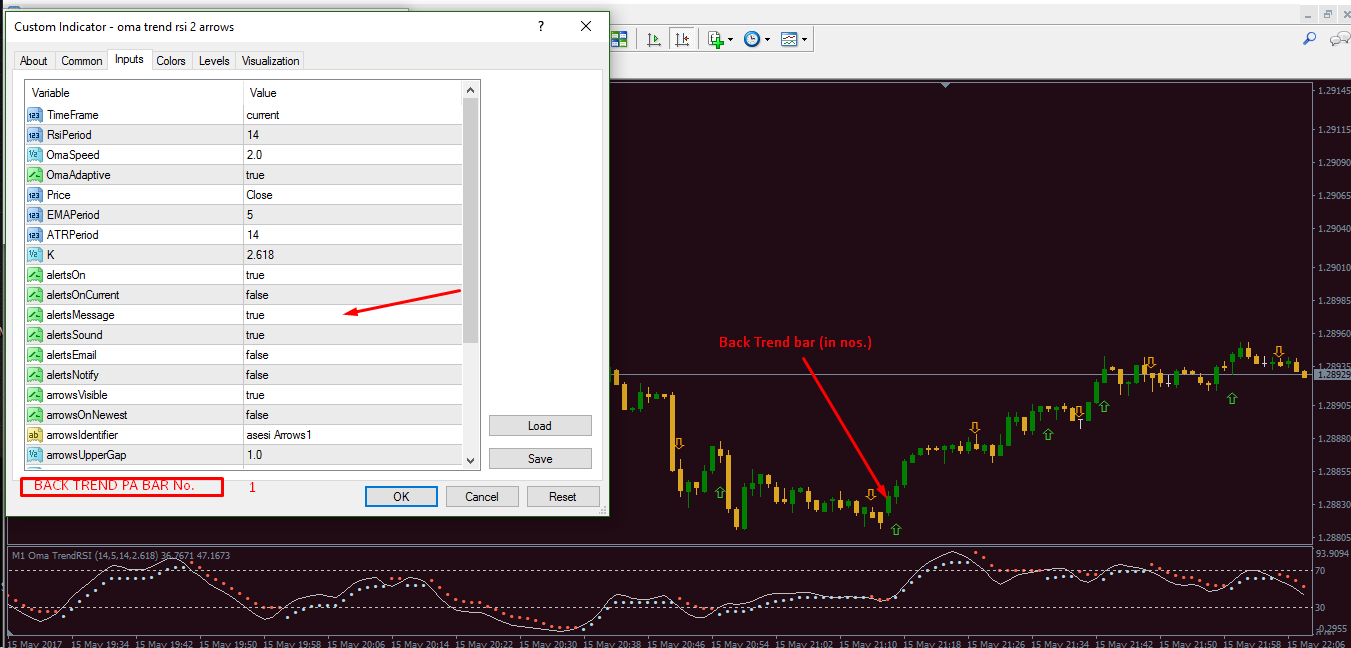Click the inputs list scroll-up arrow

point(471,90)
